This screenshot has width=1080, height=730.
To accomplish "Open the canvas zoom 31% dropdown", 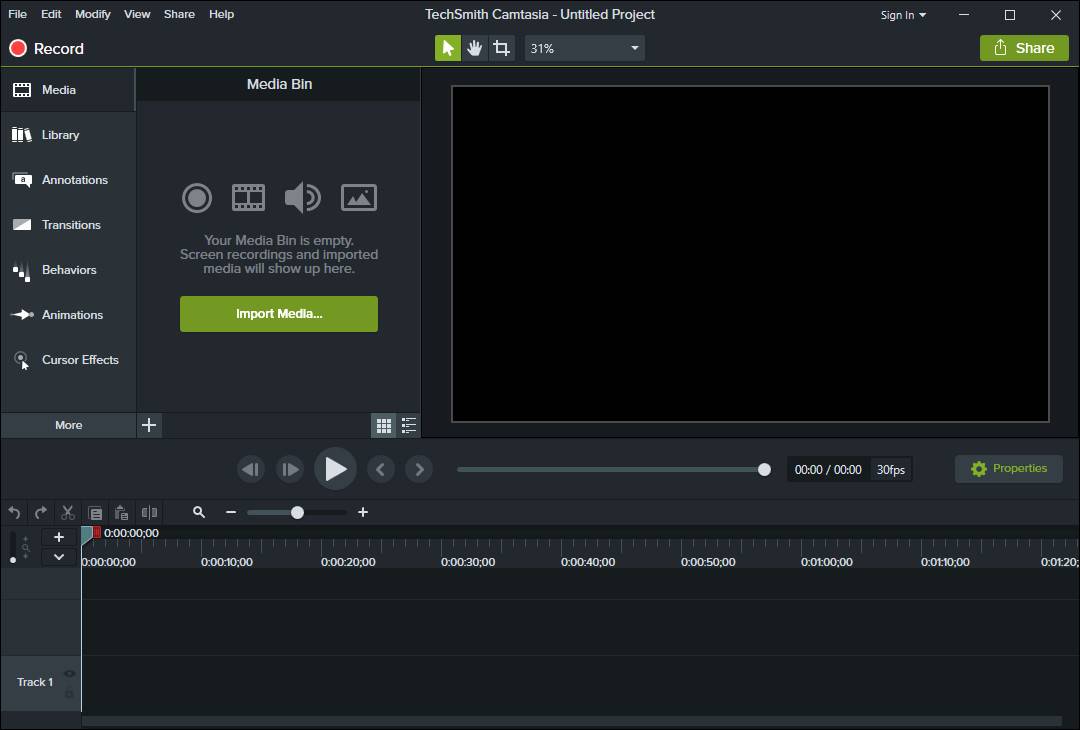I will point(584,48).
